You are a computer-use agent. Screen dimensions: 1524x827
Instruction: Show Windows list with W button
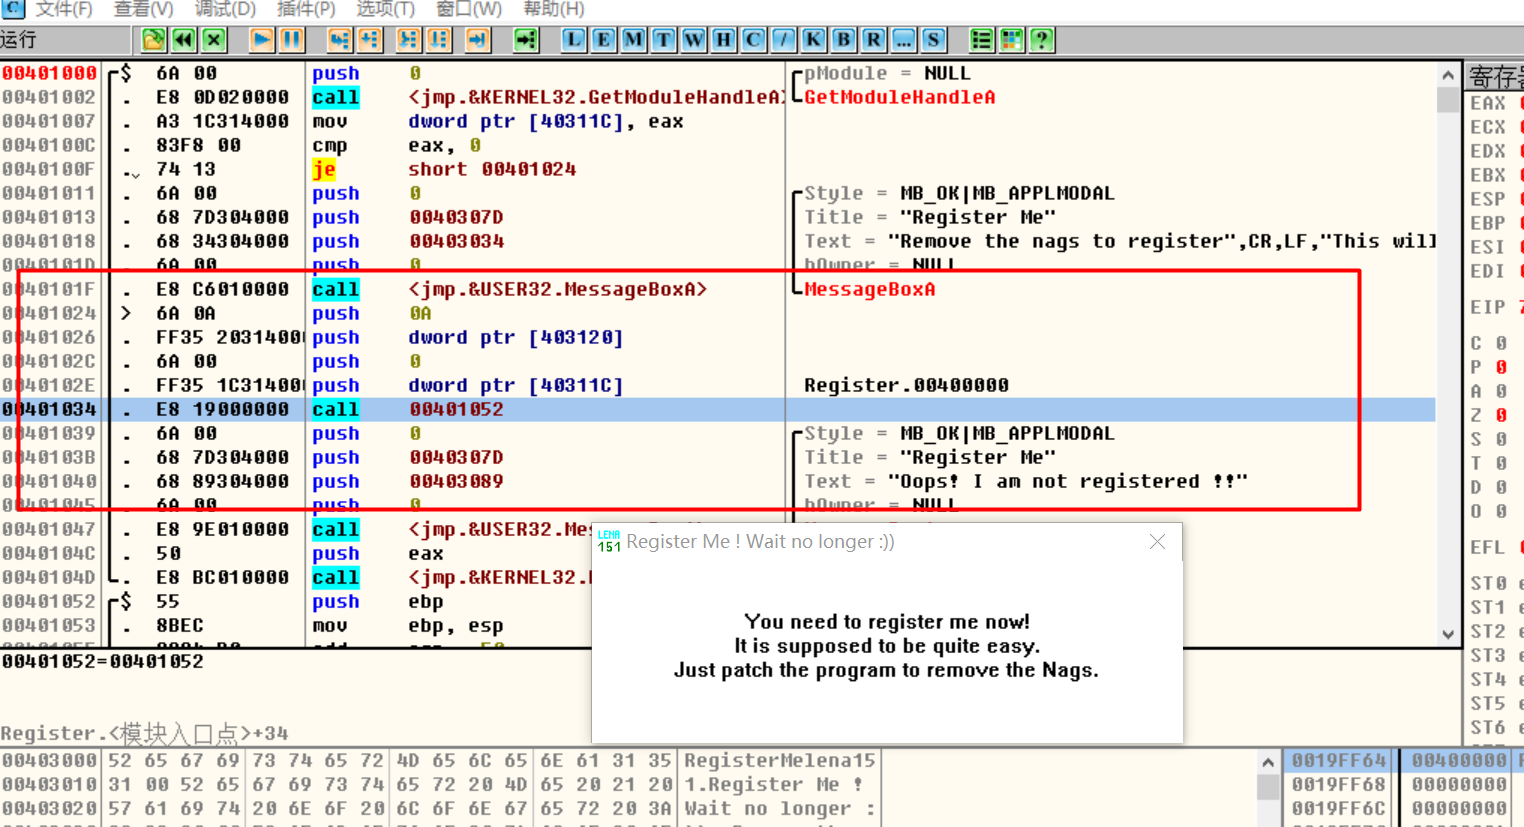coord(693,40)
